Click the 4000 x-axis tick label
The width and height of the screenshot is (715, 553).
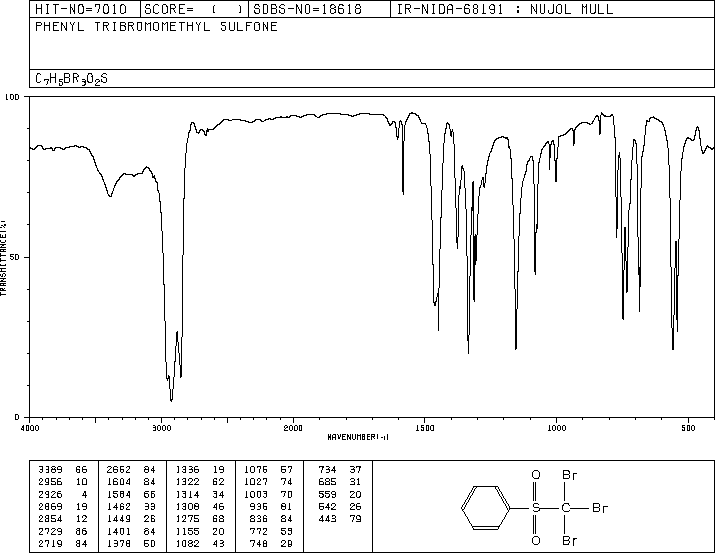30,428
